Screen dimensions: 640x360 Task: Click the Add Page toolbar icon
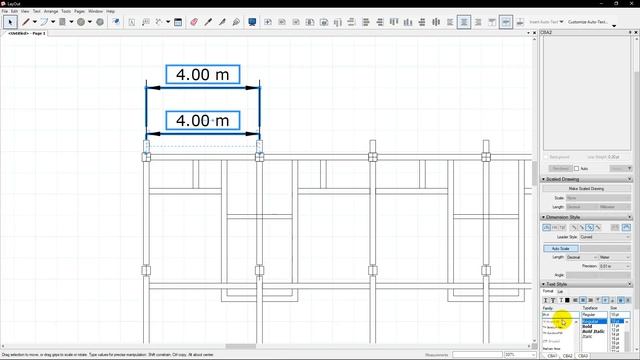pos(268,22)
